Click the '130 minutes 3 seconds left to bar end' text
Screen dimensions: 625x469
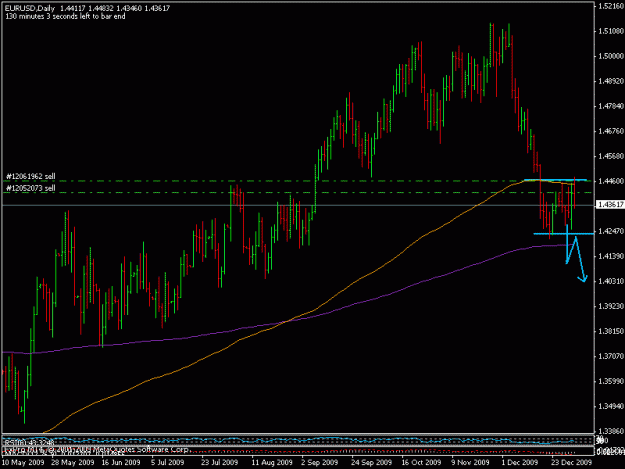[65, 16]
